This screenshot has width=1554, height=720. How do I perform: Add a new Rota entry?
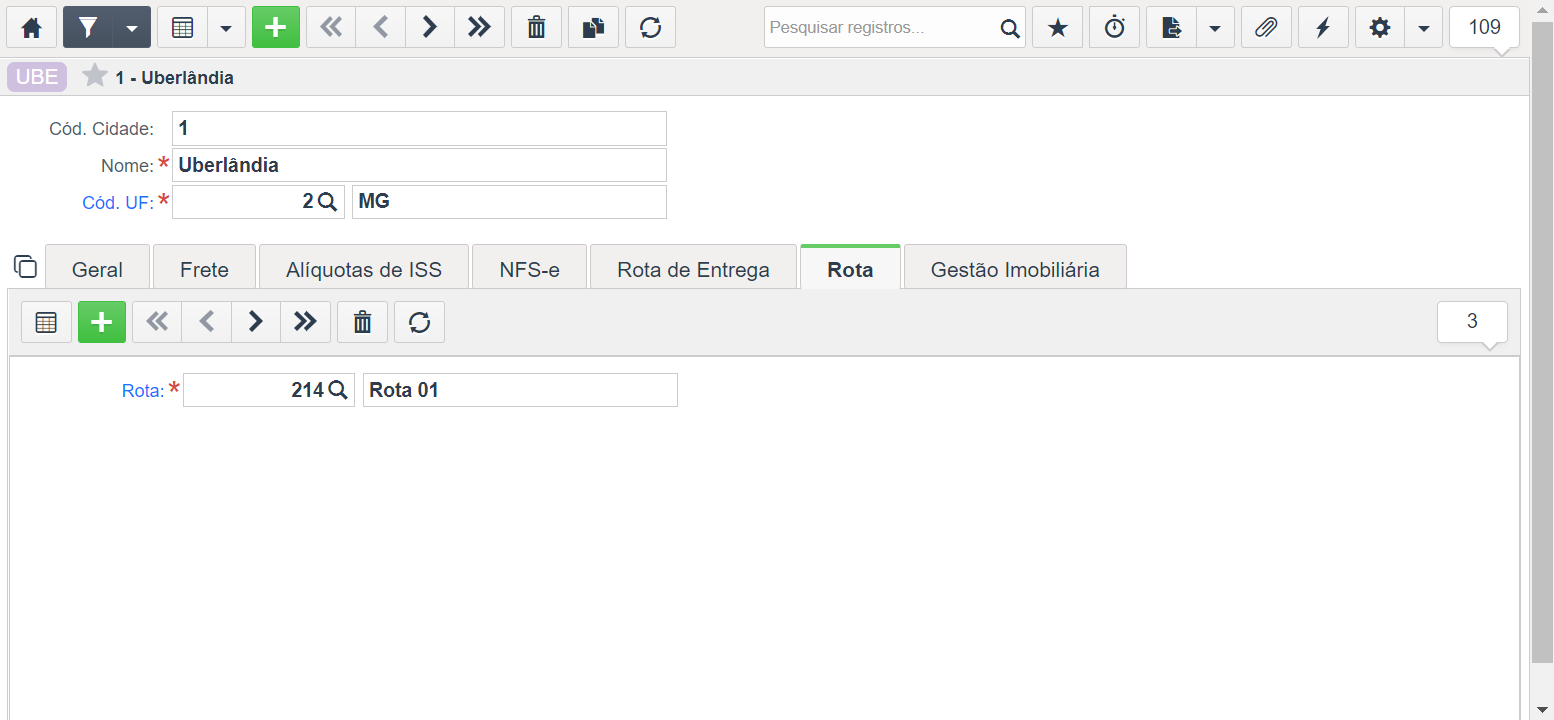point(102,322)
